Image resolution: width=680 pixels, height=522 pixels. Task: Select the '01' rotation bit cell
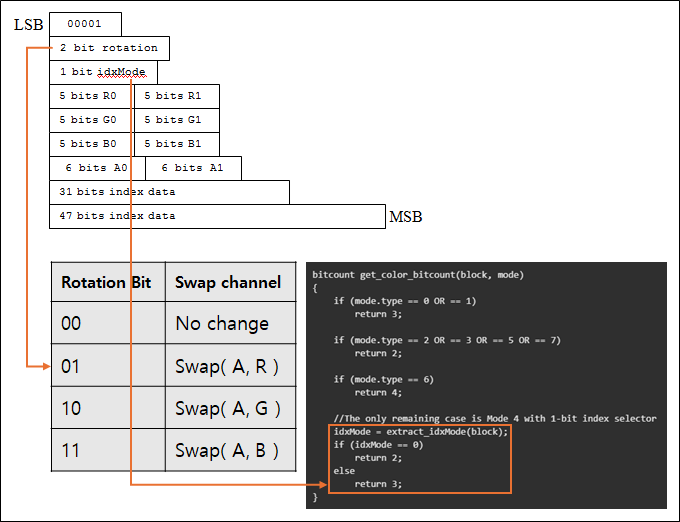(108, 365)
